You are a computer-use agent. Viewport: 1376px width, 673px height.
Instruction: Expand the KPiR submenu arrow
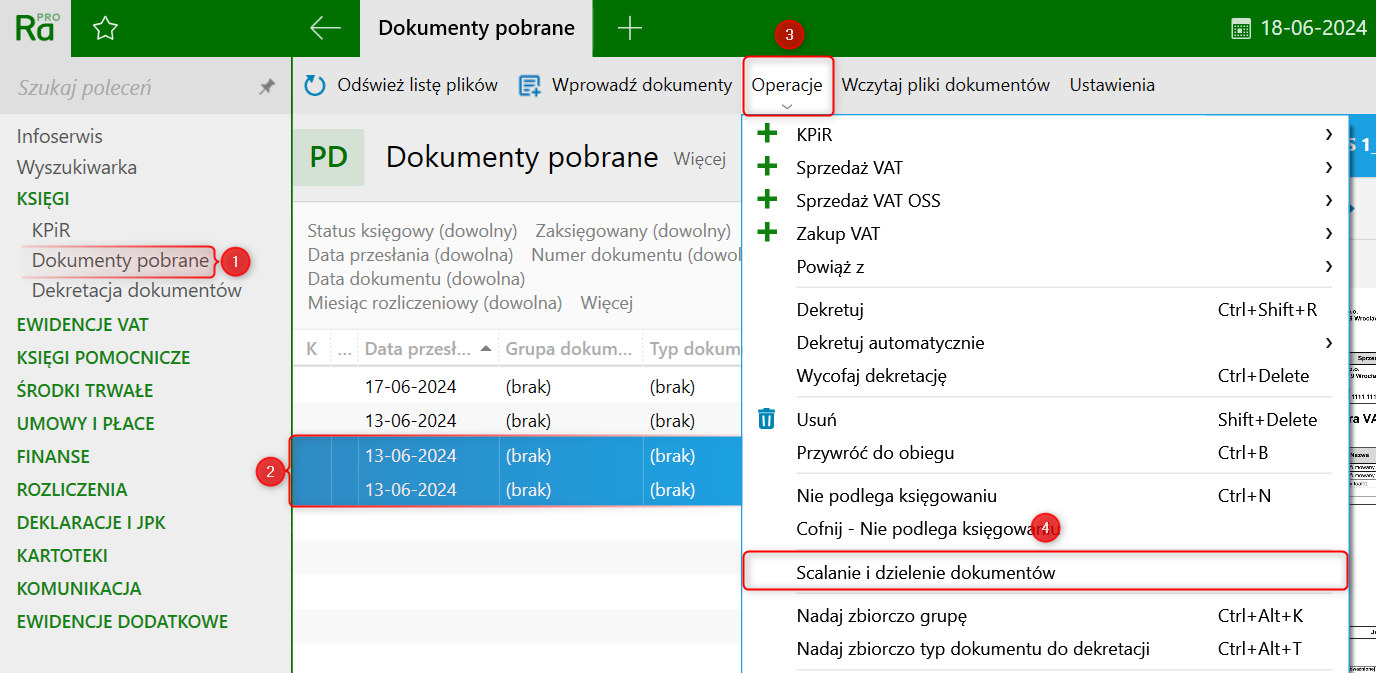(1329, 134)
